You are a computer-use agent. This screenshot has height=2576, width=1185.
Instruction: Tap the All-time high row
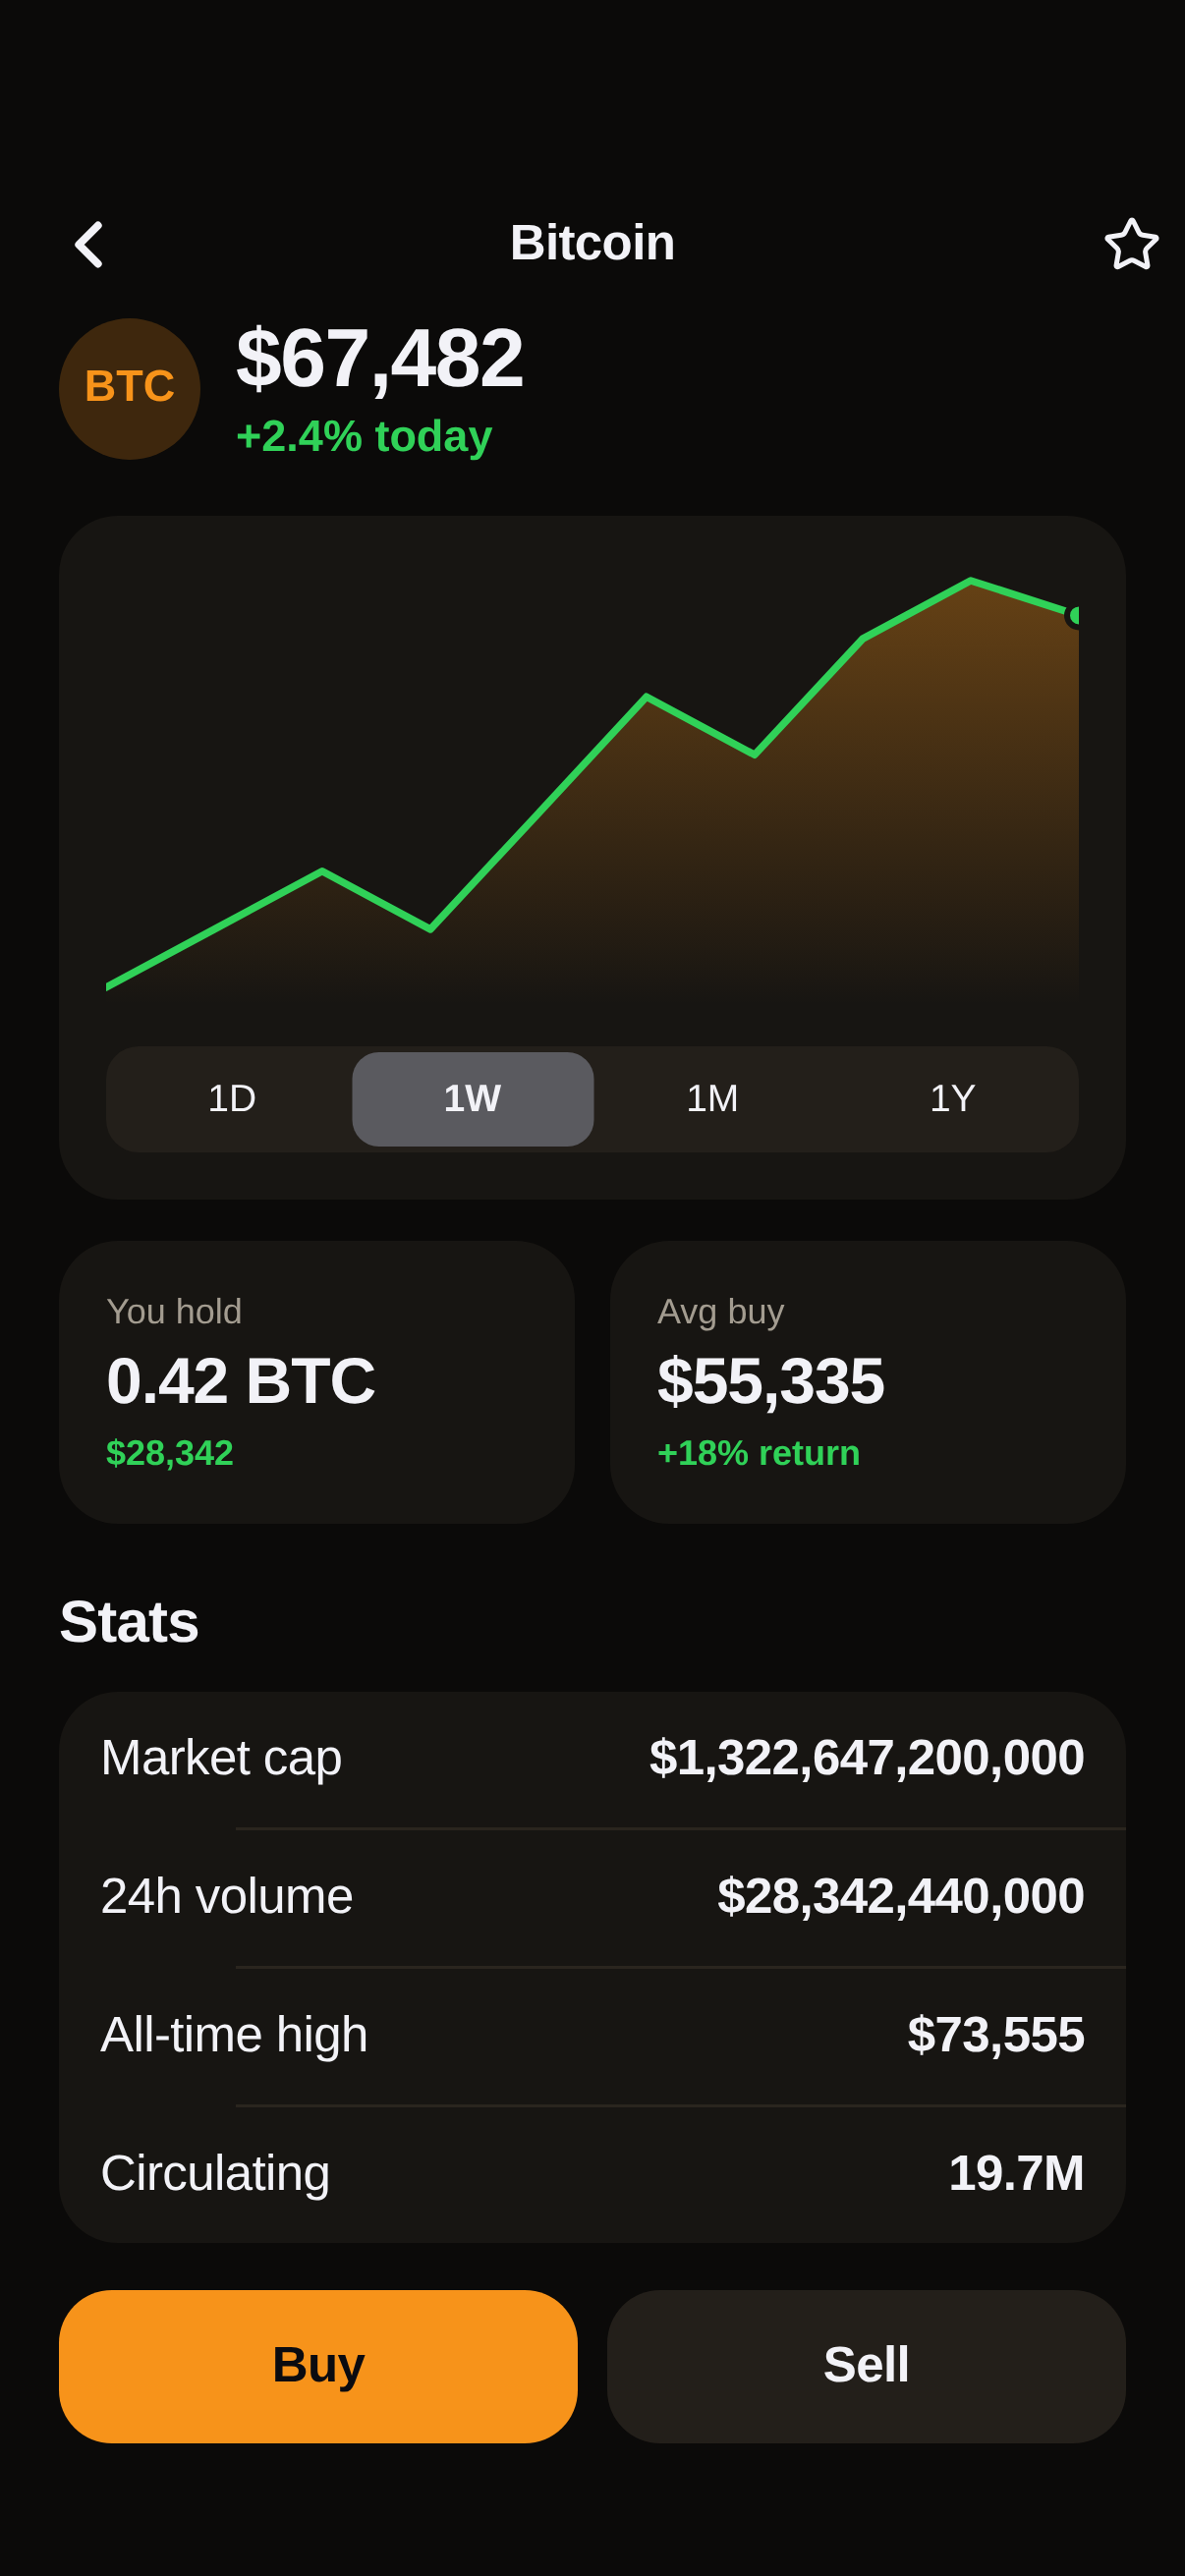(x=592, y=2035)
